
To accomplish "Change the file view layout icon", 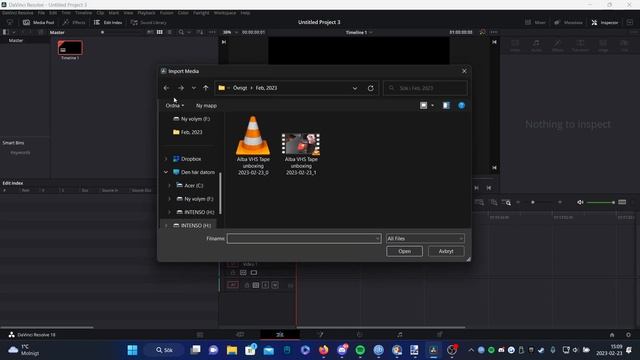I will (423, 106).
